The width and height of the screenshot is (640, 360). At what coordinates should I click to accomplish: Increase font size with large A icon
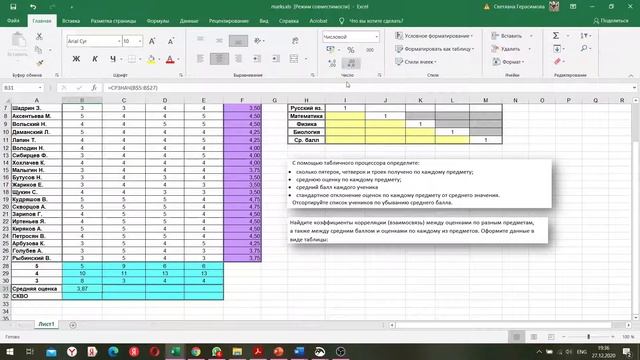152,41
